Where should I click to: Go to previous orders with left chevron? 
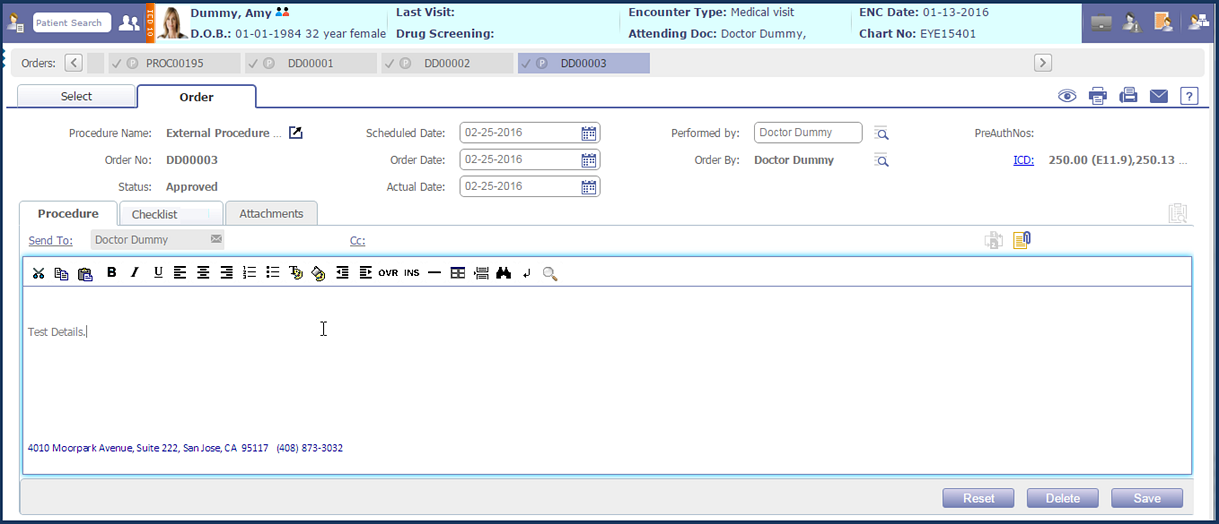coord(74,63)
